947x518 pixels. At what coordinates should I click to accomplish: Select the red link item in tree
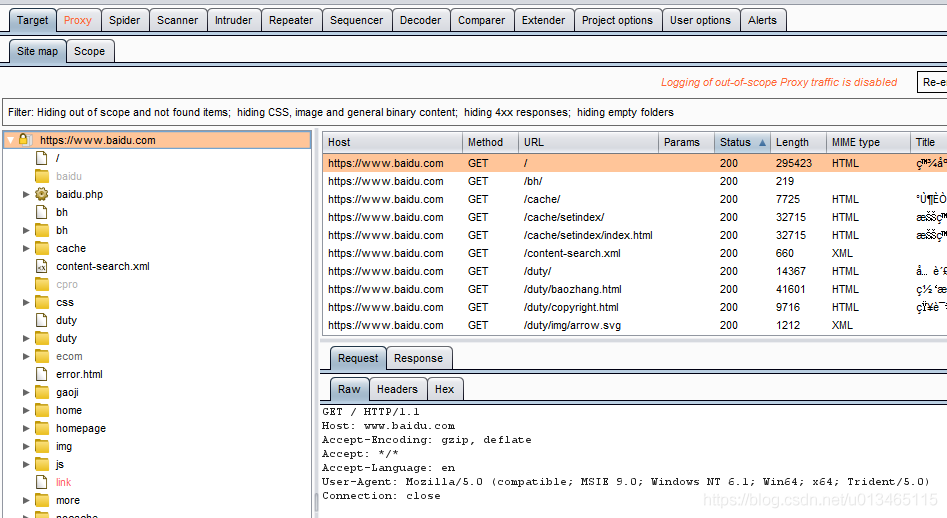point(63,482)
